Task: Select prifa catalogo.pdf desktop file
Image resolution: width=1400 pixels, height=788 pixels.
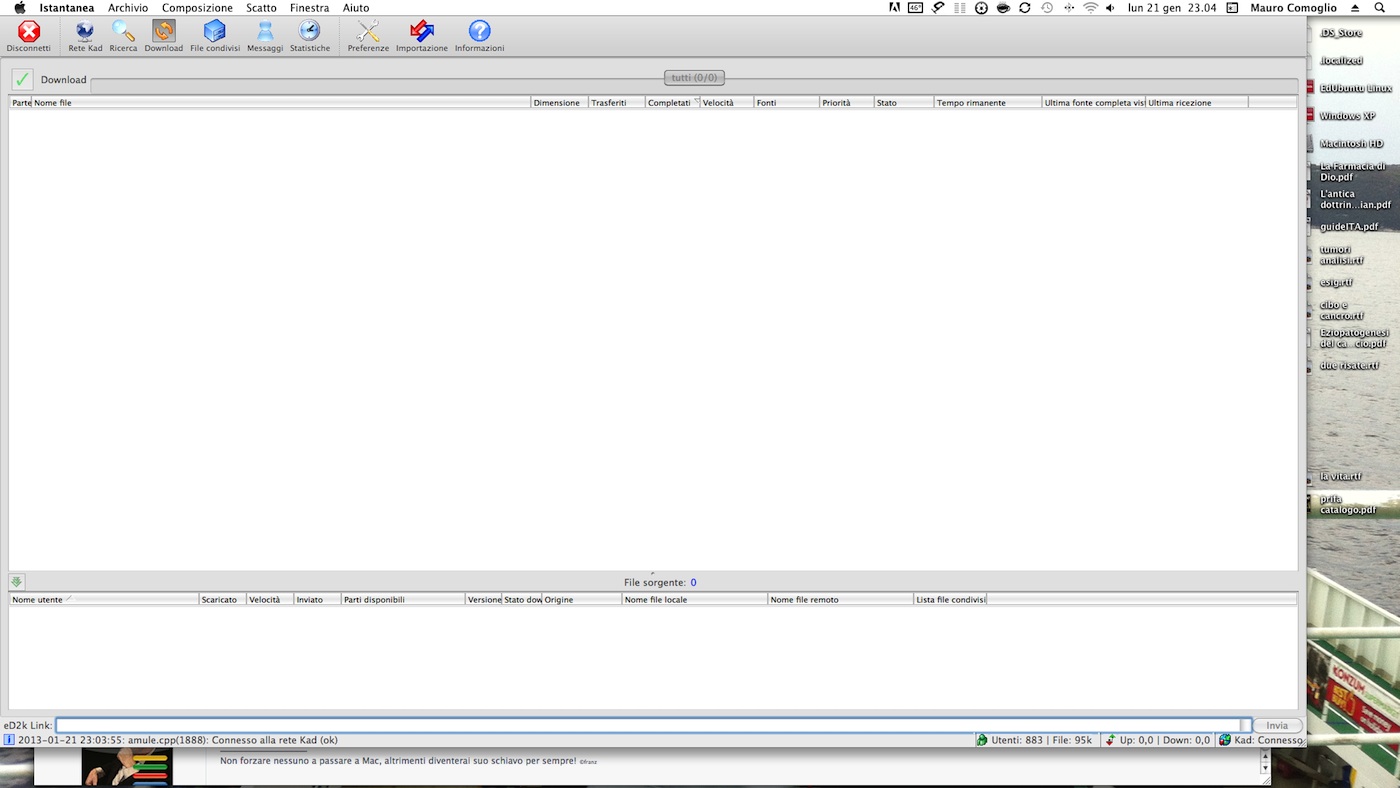Action: (x=1348, y=504)
